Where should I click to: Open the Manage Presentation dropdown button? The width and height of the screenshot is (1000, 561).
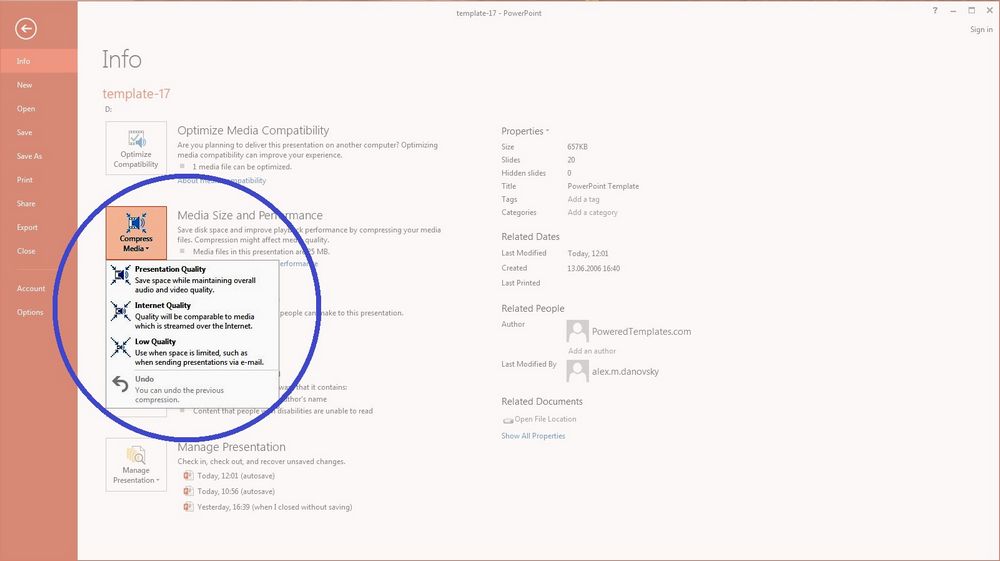pos(136,464)
